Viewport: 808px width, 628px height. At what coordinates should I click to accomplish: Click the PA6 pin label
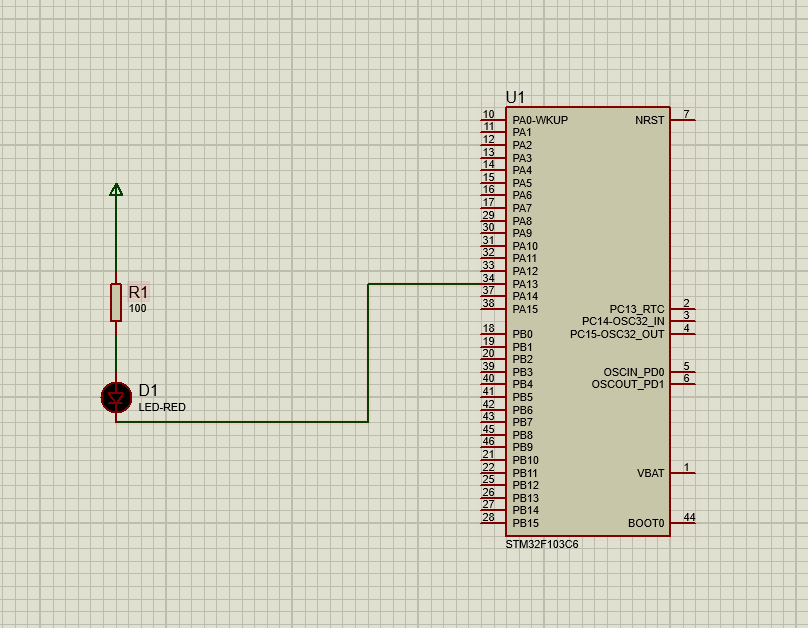tap(522, 195)
